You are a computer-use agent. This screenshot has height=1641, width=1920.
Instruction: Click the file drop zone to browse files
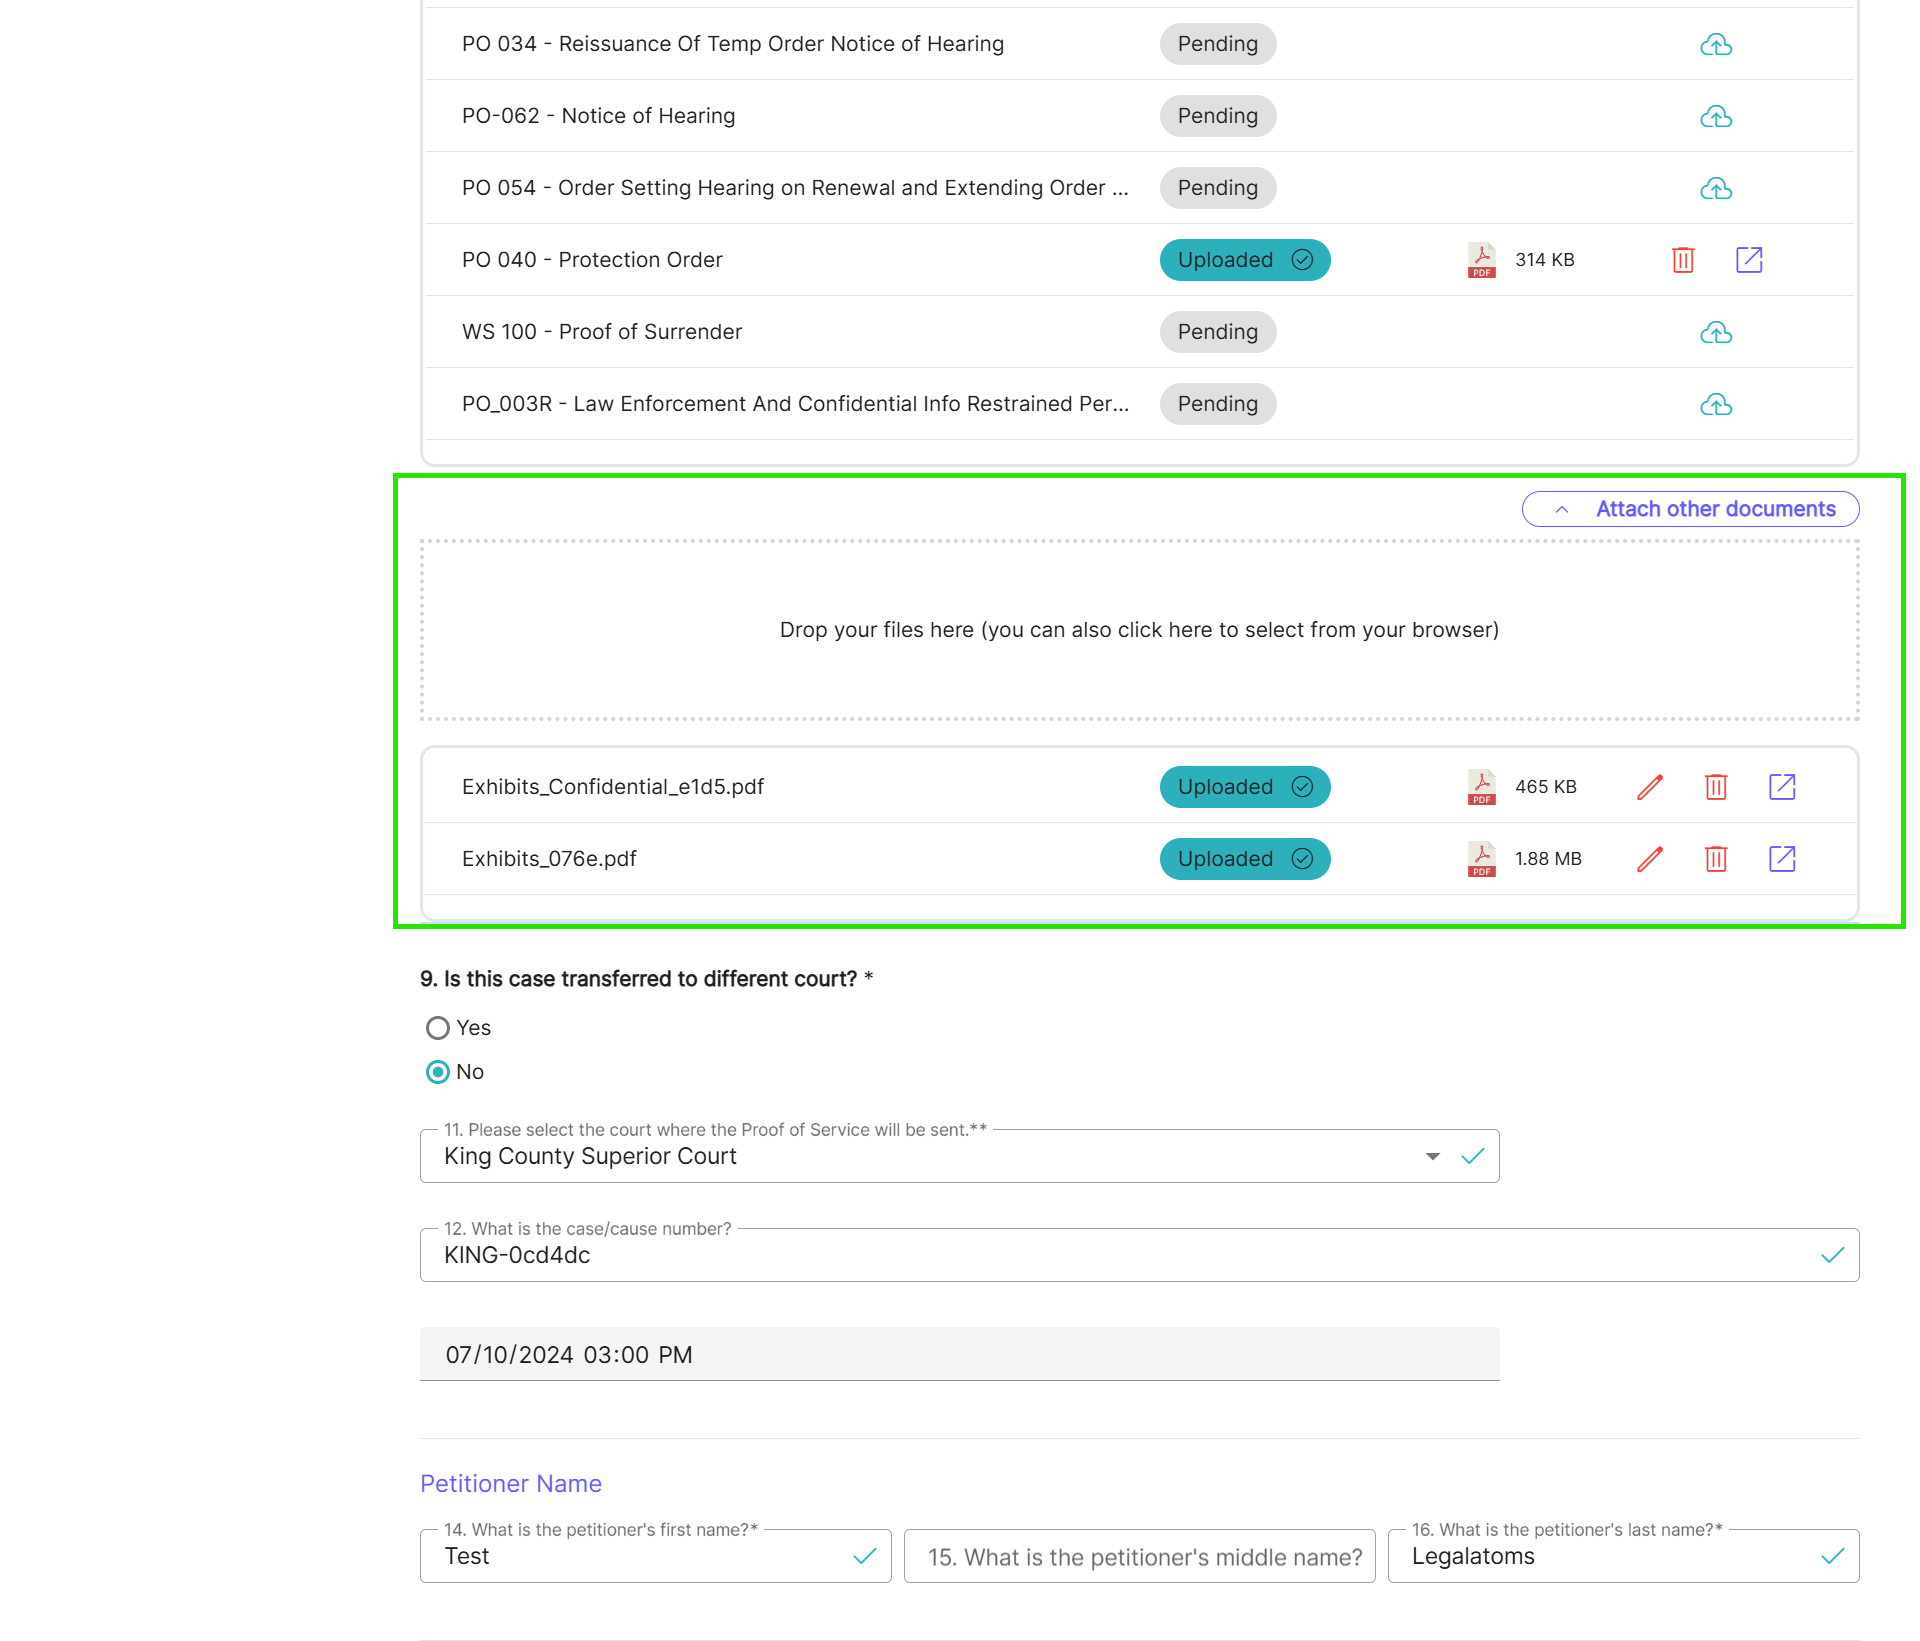[x=1140, y=630]
